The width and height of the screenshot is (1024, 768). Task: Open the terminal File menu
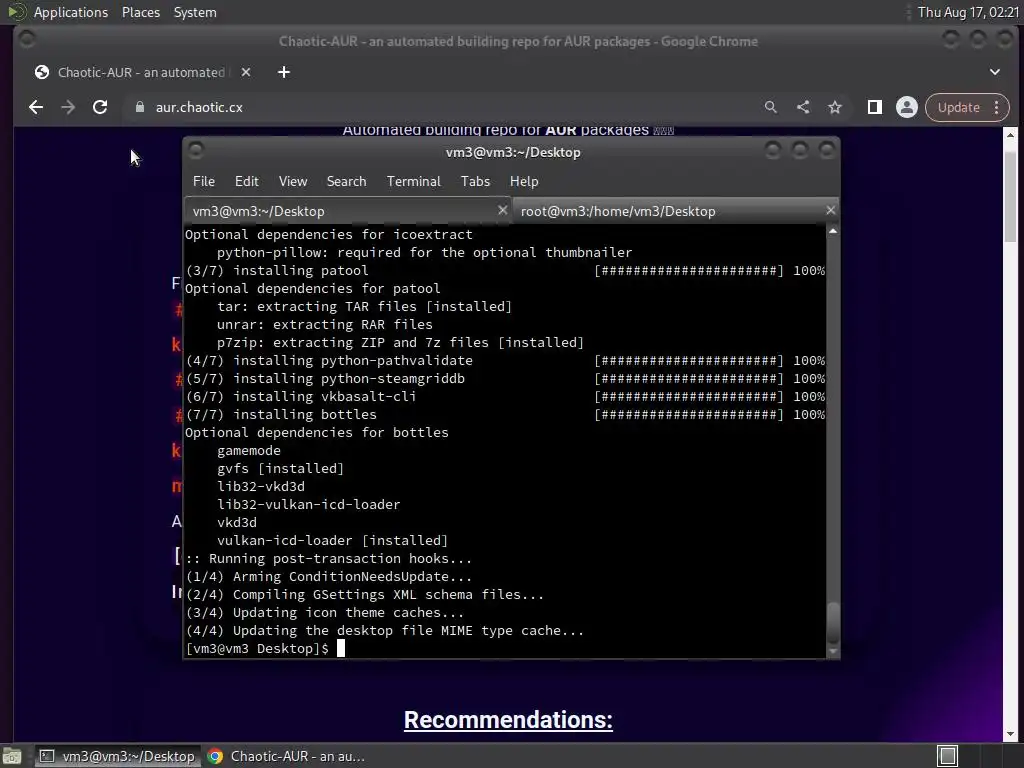(x=204, y=181)
